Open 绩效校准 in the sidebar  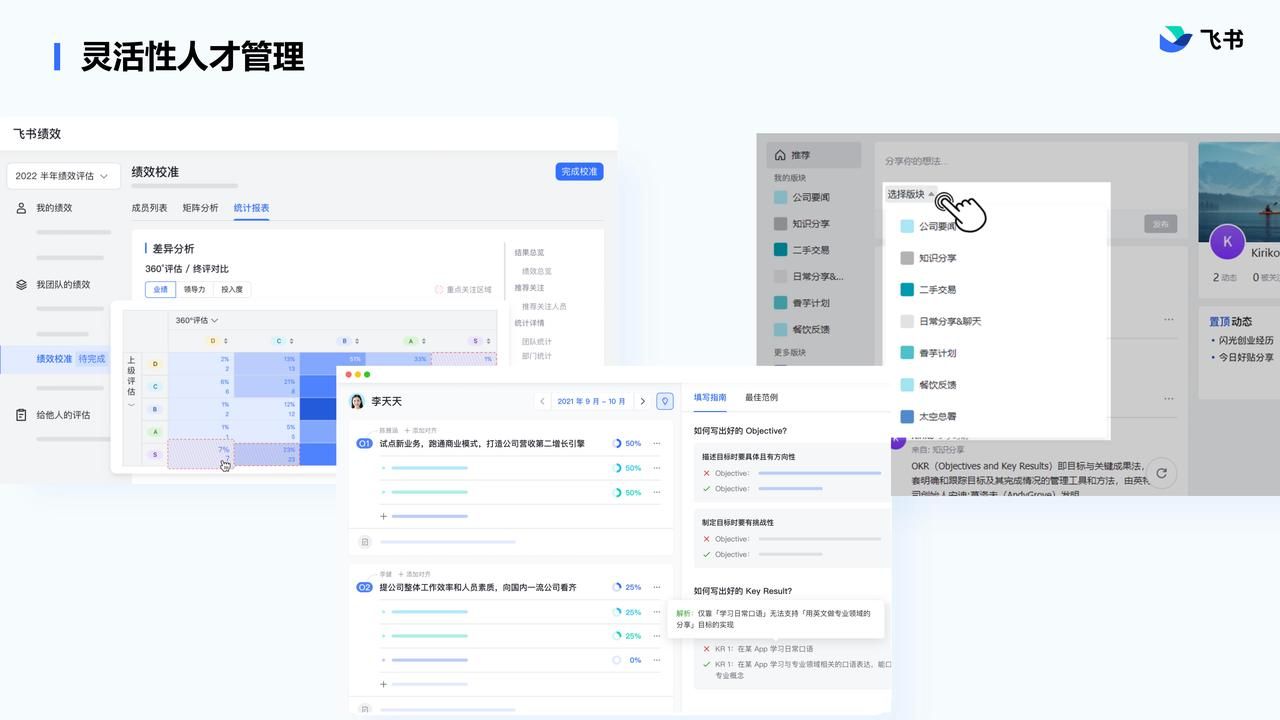(x=54, y=359)
